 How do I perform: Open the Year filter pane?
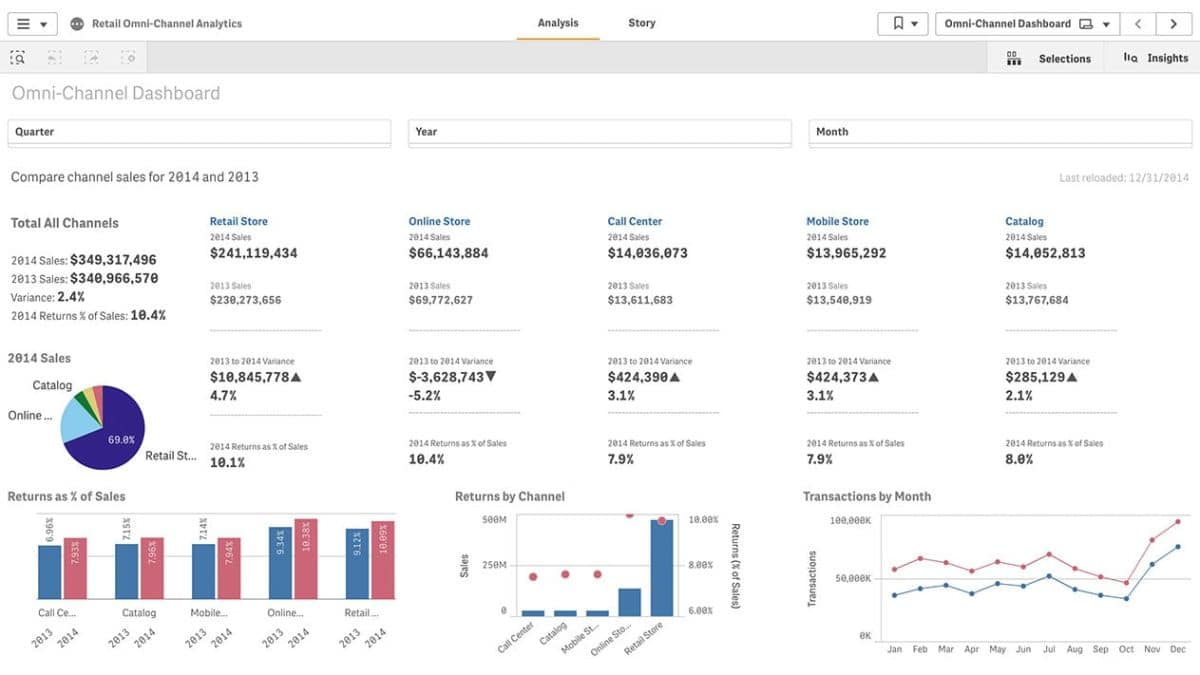point(599,132)
